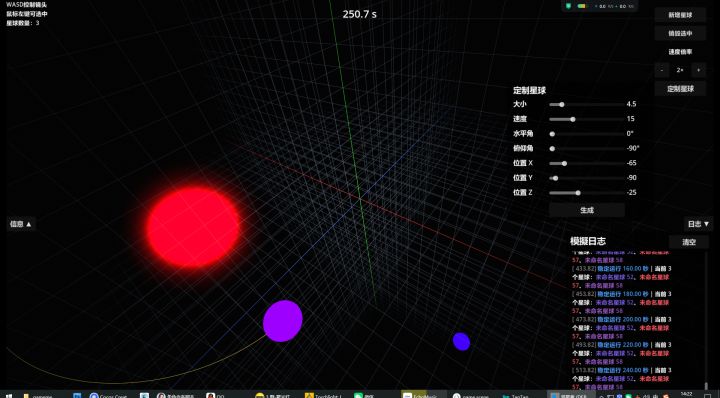This screenshot has height=398, width=720.
Task: Click 销毁选中 to destroy selection
Action: point(680,33)
